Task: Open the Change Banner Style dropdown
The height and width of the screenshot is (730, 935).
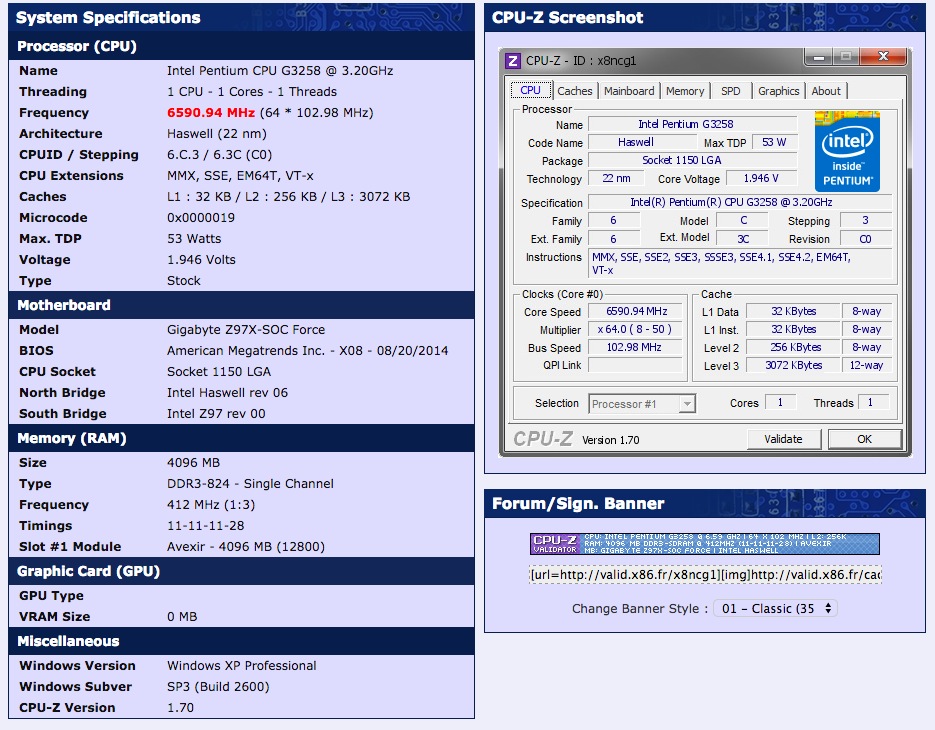Action: coord(775,608)
